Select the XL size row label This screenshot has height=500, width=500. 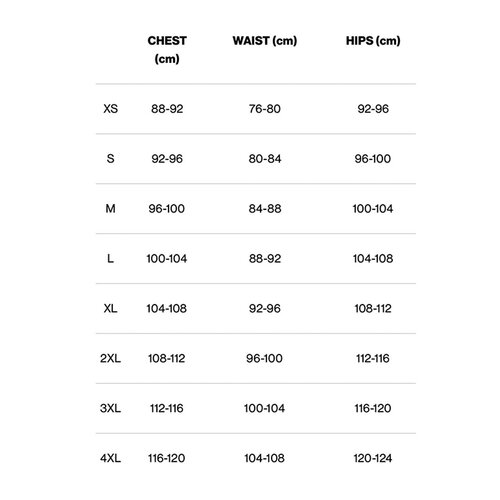click(x=110, y=308)
